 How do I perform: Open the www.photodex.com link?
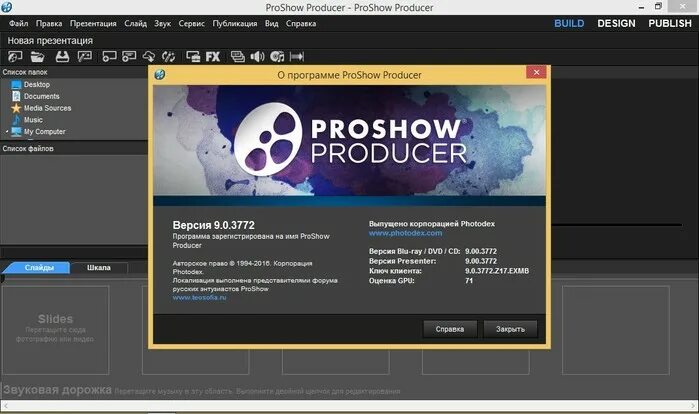coord(405,233)
